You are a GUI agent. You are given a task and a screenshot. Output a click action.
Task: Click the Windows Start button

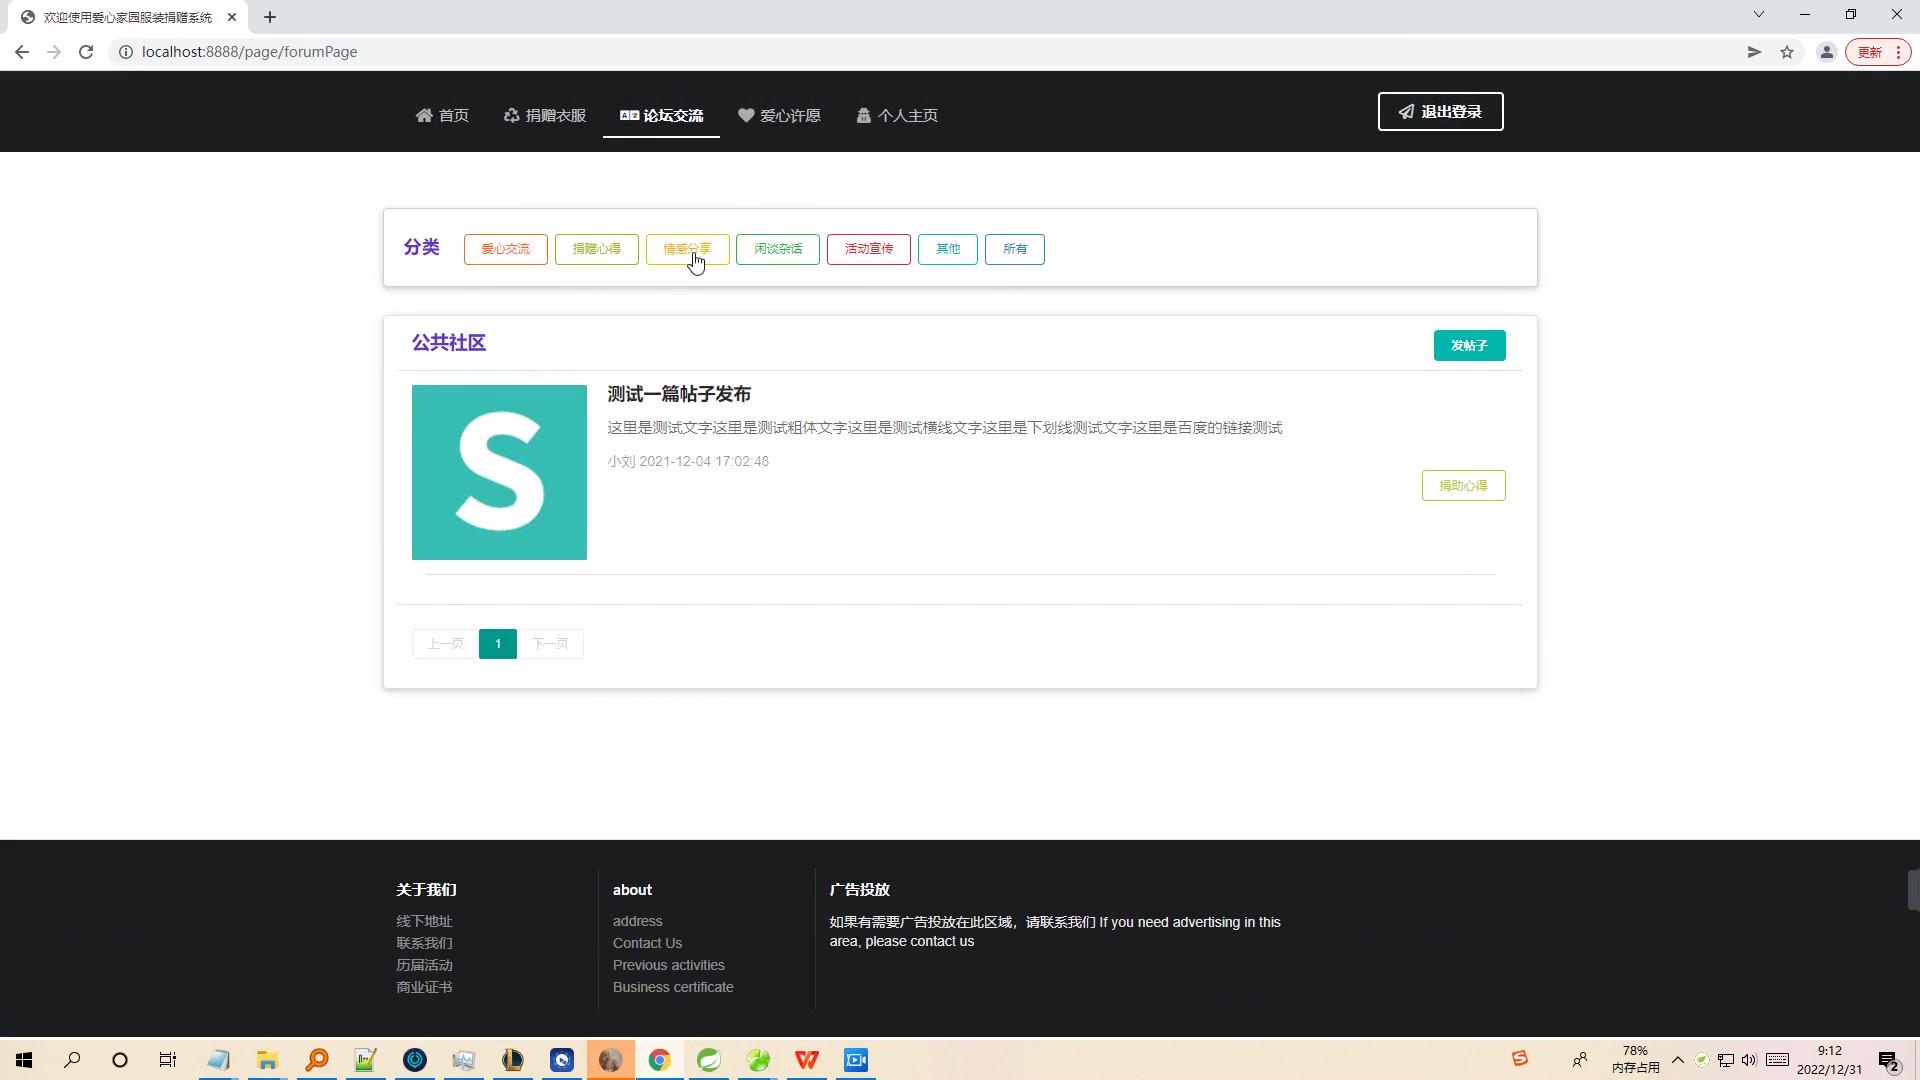pyautogui.click(x=24, y=1060)
